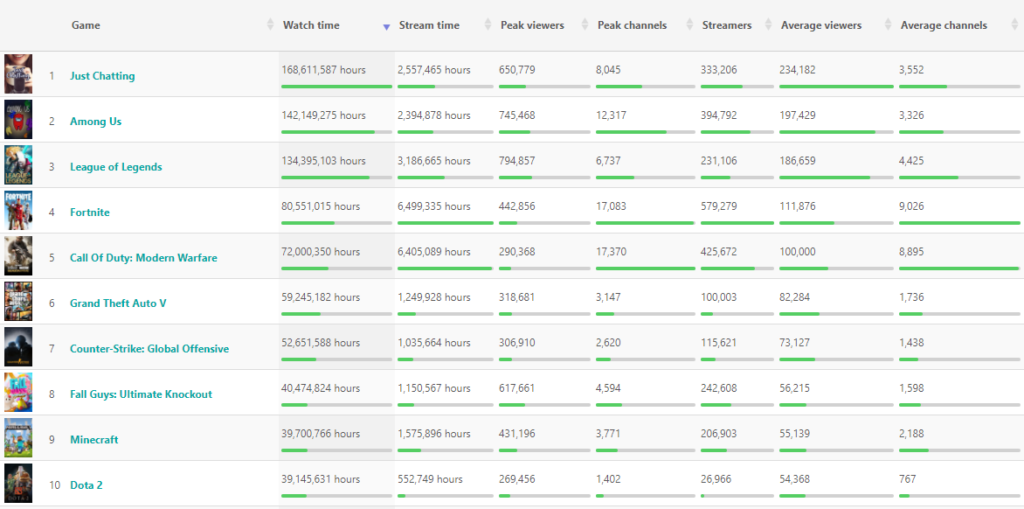Click sort arrows next to Stream time

487,25
